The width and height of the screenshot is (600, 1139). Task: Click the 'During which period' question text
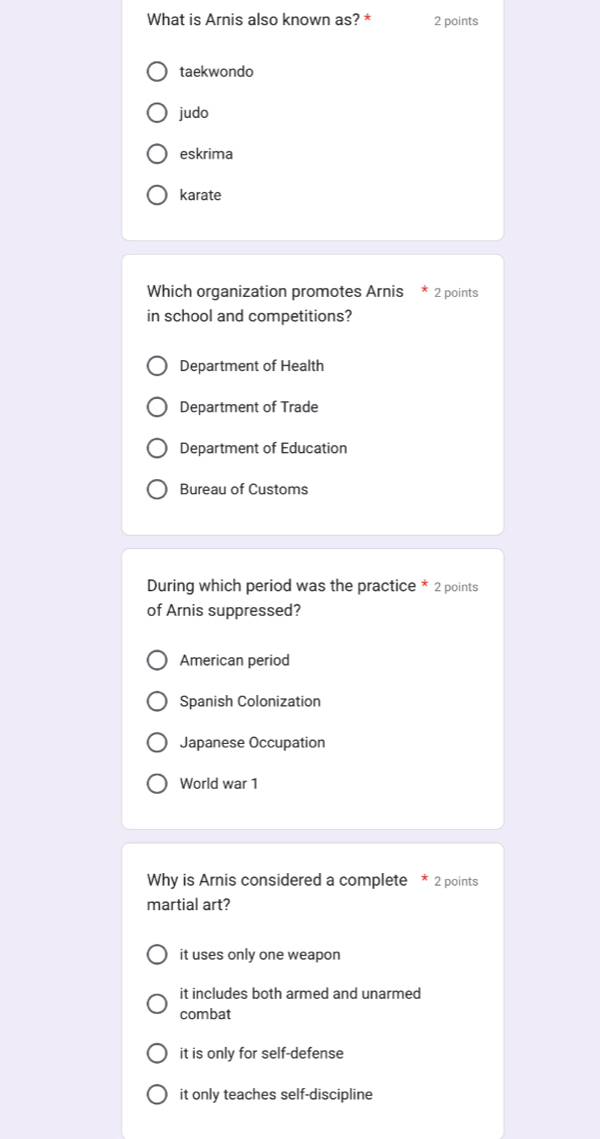[281, 599]
